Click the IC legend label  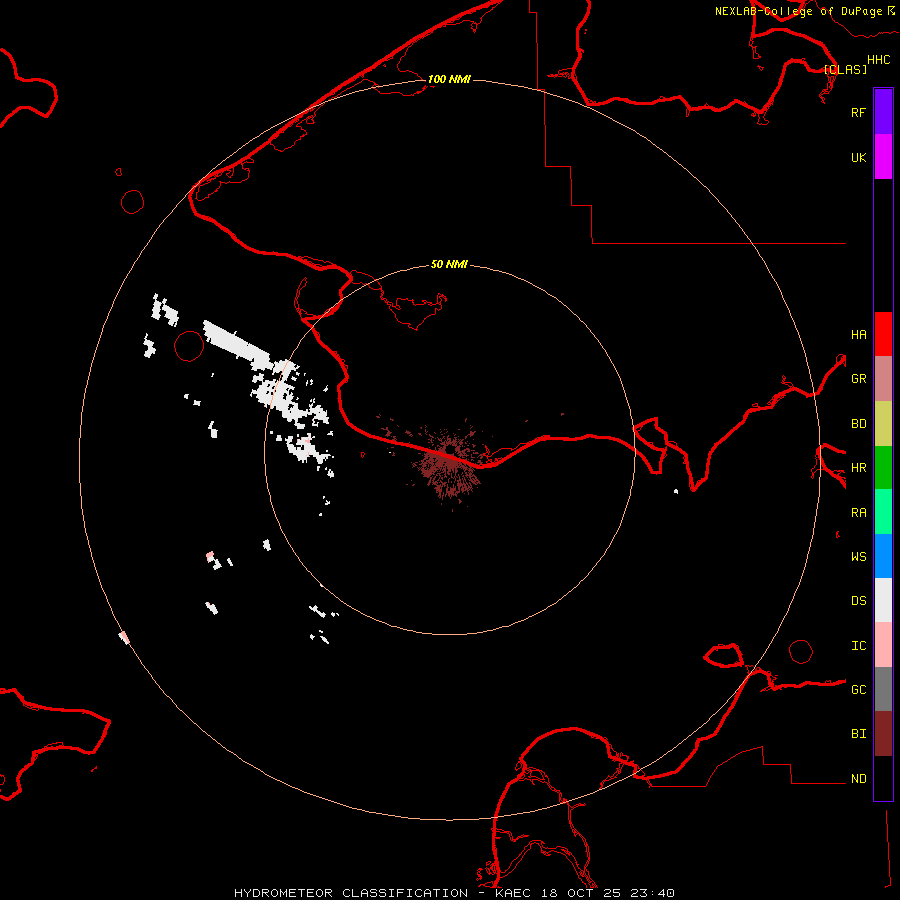click(x=858, y=646)
